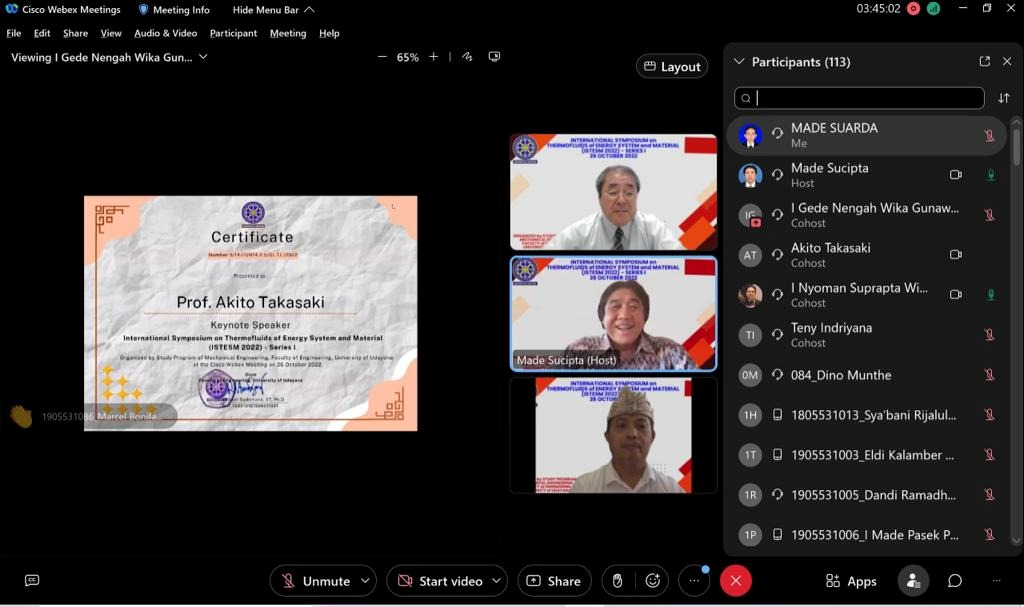Start video from the bottom toolbar
Viewport: 1024px width, 607px height.
(x=439, y=581)
